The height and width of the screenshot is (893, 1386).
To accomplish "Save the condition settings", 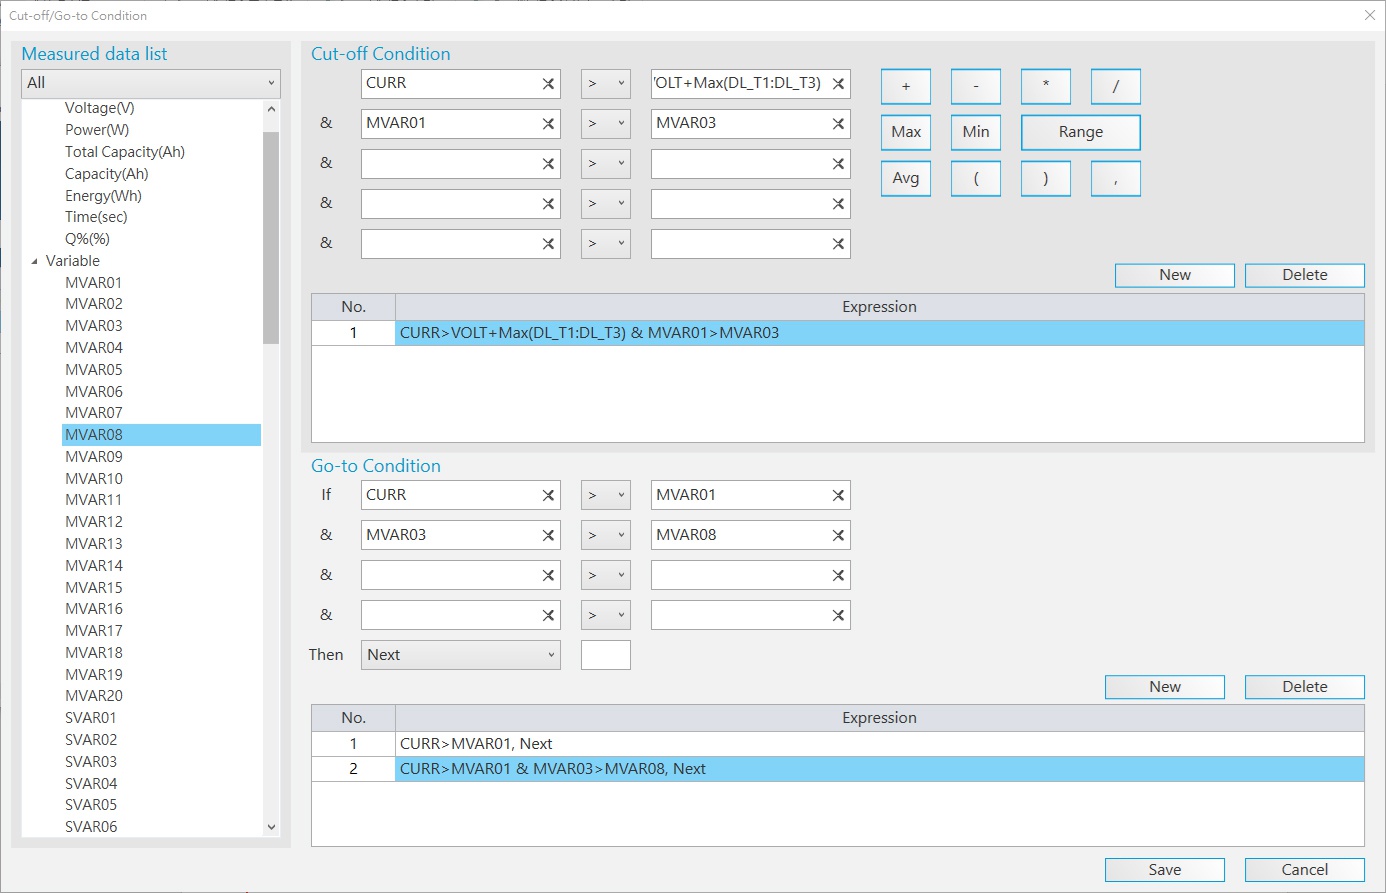I will pyautogui.click(x=1164, y=870).
